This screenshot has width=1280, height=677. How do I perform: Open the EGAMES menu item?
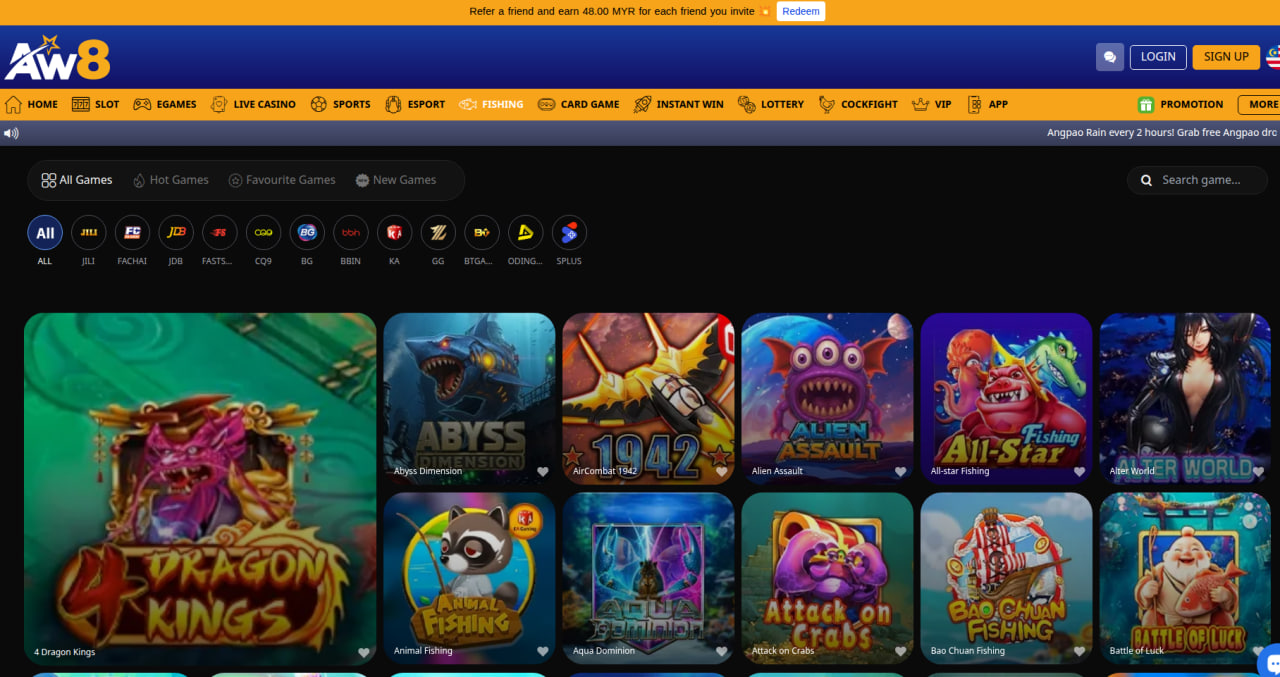click(x=165, y=104)
